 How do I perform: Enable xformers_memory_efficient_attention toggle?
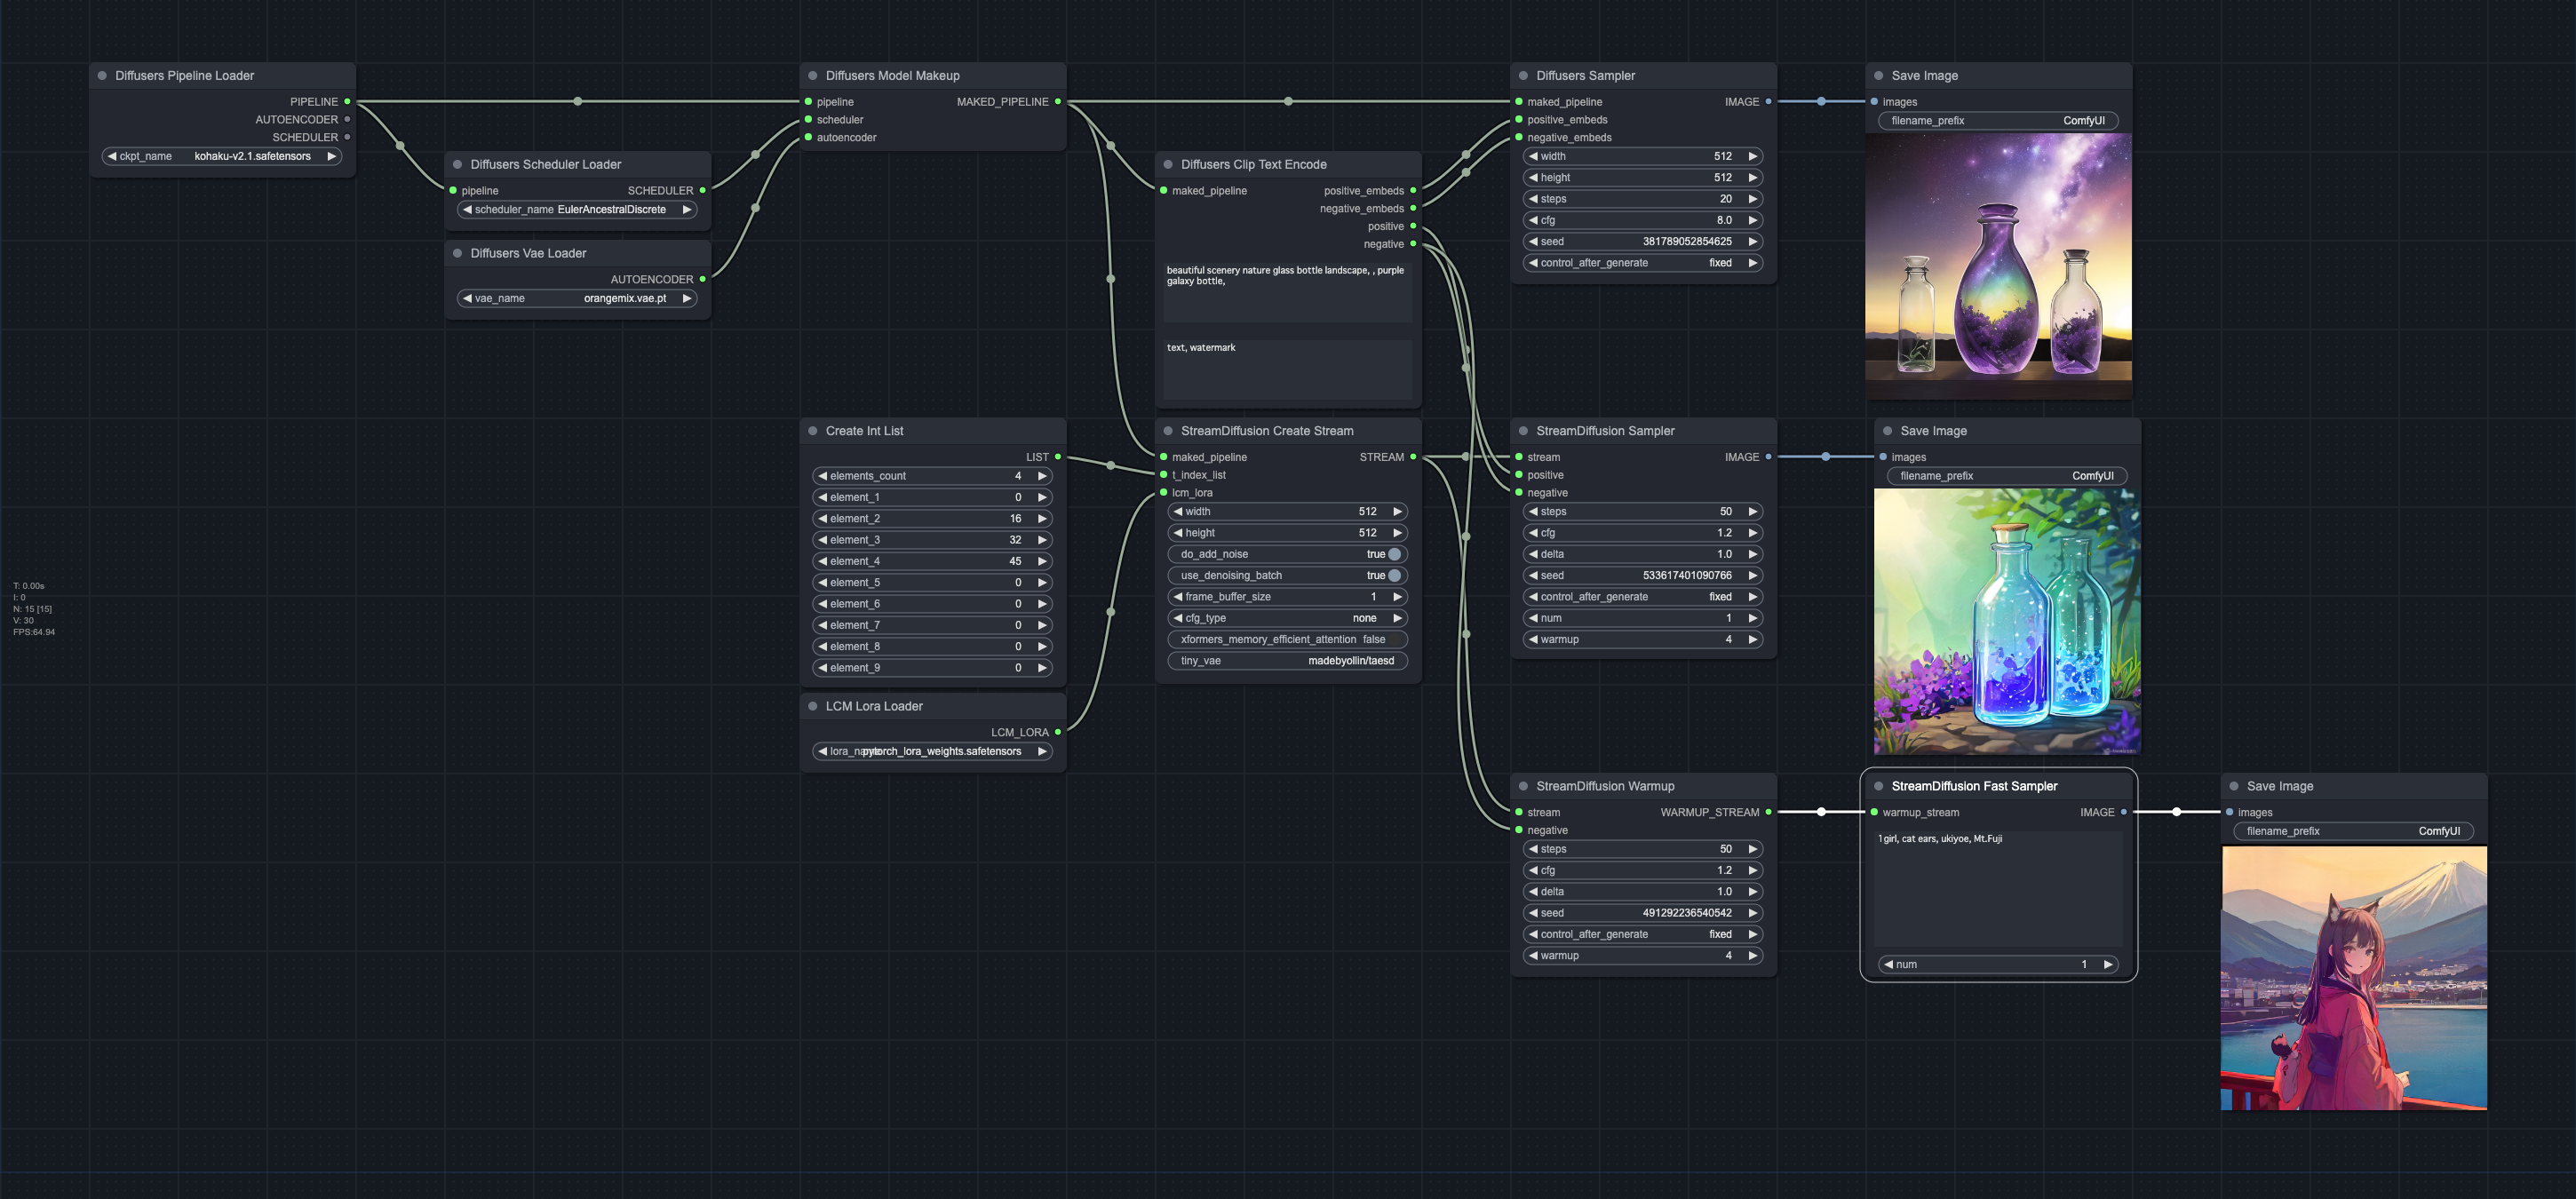[x=1394, y=639]
